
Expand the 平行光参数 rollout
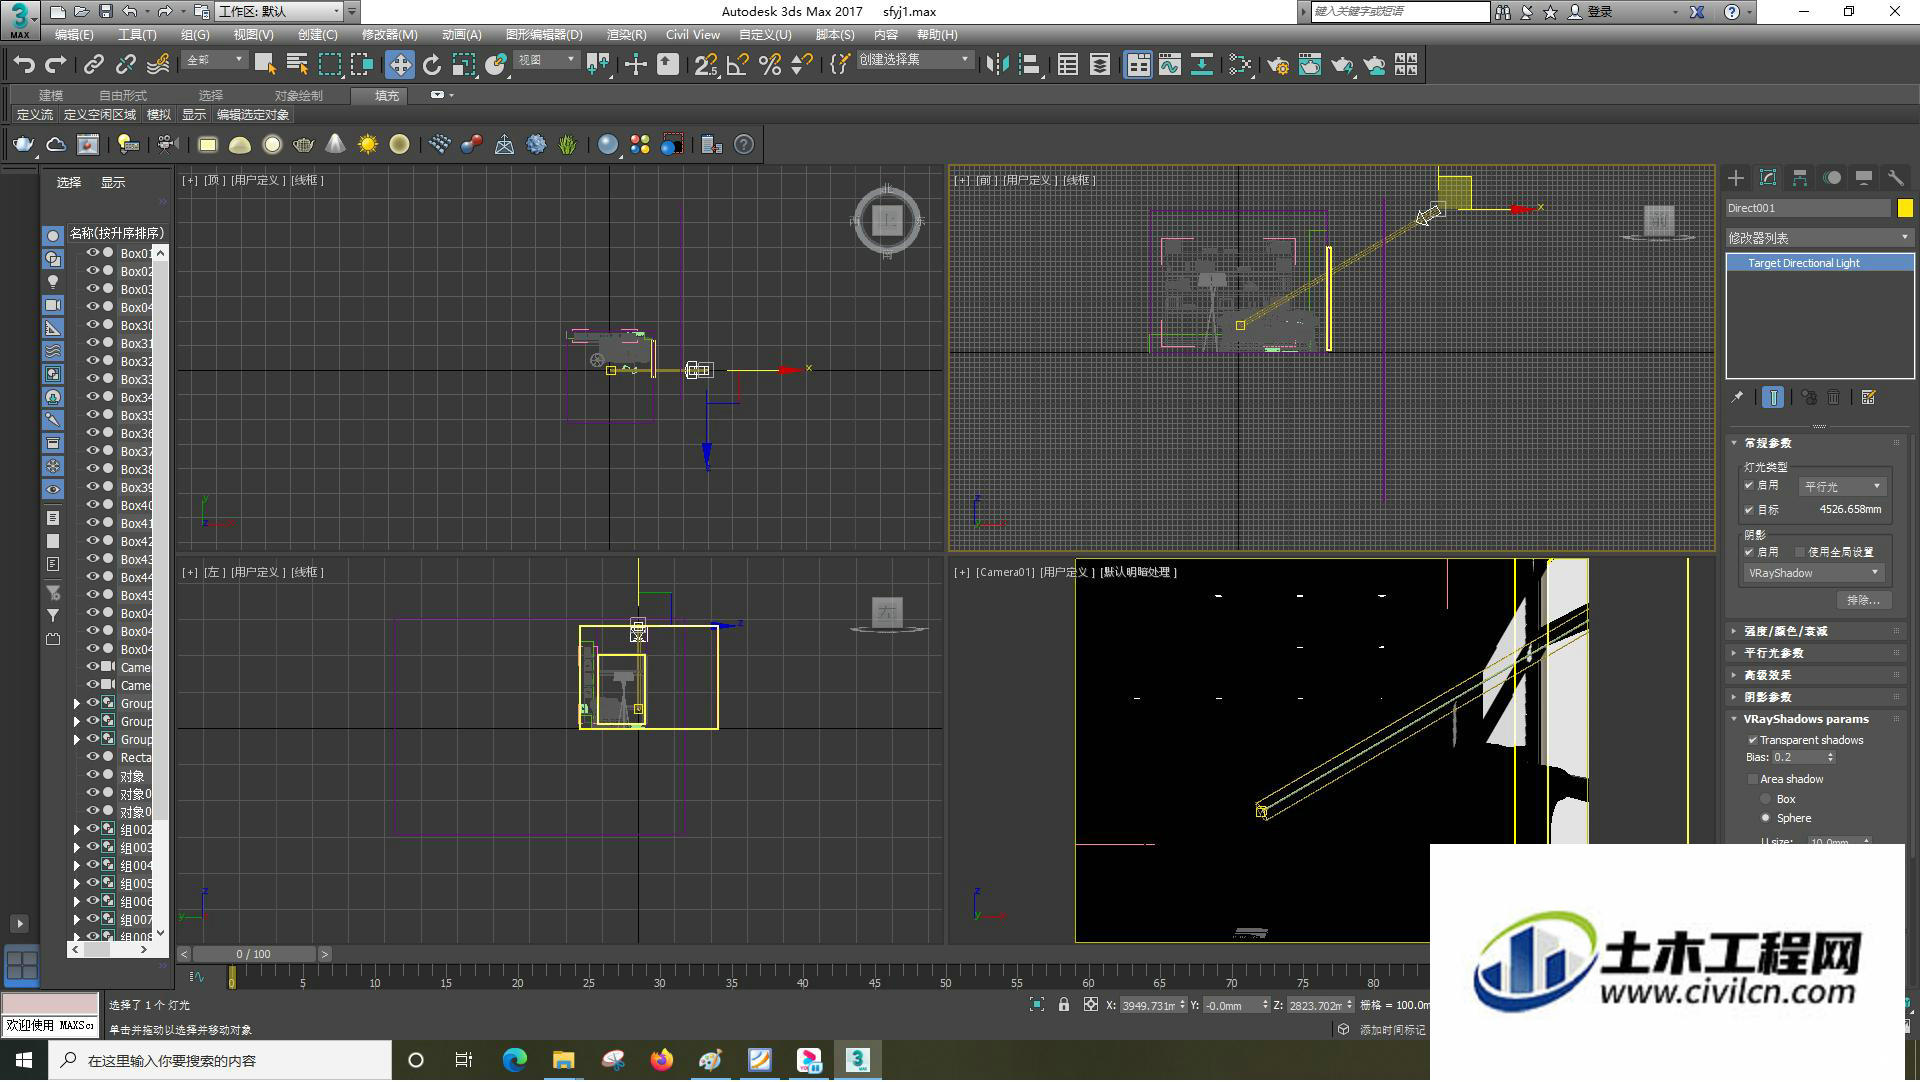click(x=1773, y=654)
